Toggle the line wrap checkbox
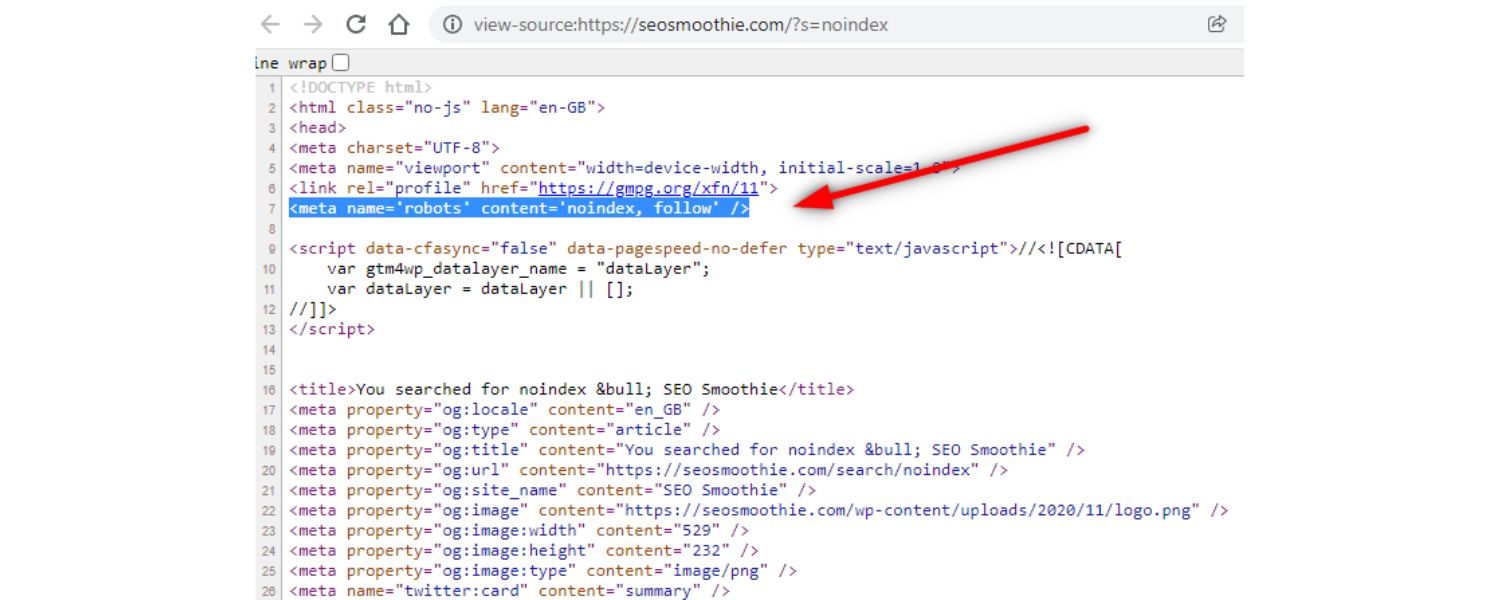The height and width of the screenshot is (600, 1500). tap(340, 61)
